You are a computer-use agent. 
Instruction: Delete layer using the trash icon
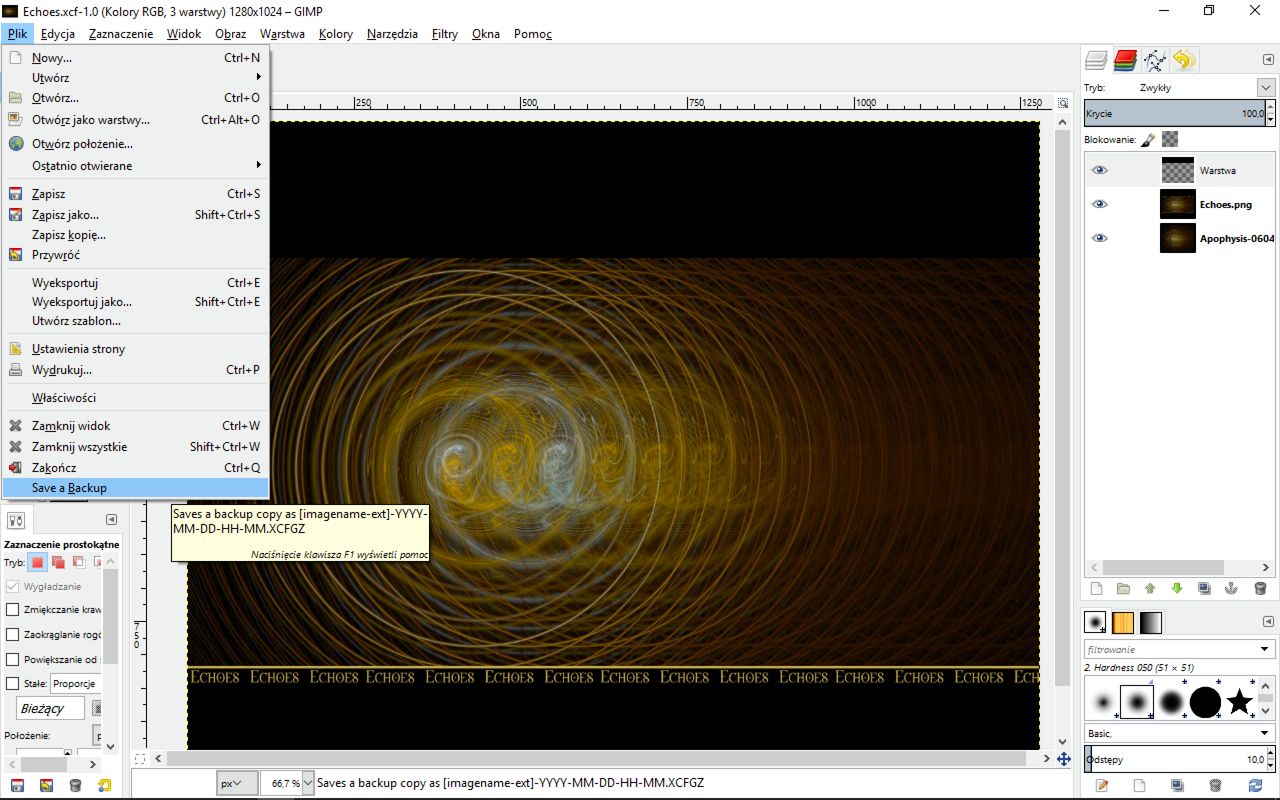(x=1260, y=589)
